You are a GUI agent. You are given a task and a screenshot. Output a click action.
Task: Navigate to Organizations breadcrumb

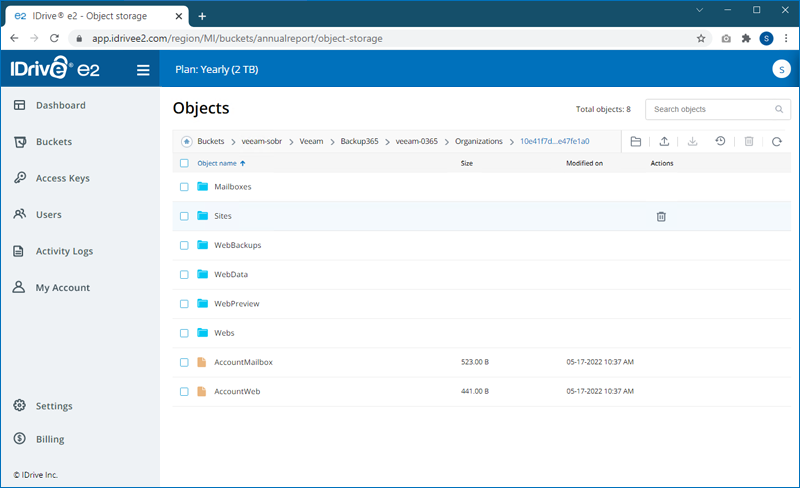[x=479, y=141]
